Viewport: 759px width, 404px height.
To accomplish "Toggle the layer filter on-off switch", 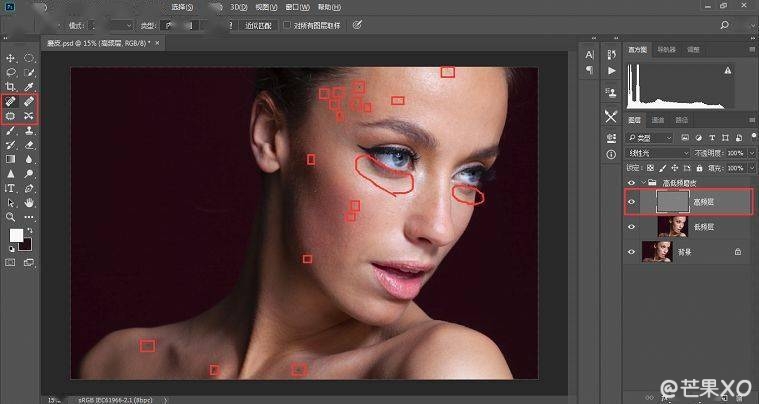I will [753, 135].
